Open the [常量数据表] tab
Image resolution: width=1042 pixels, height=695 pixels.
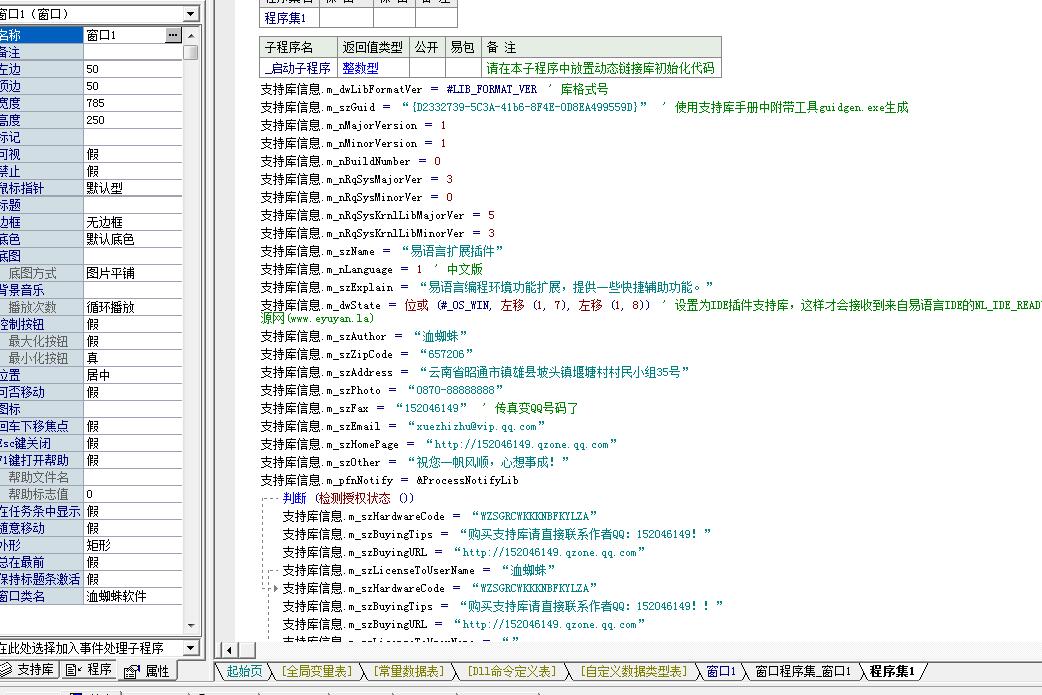pyautogui.click(x=409, y=671)
